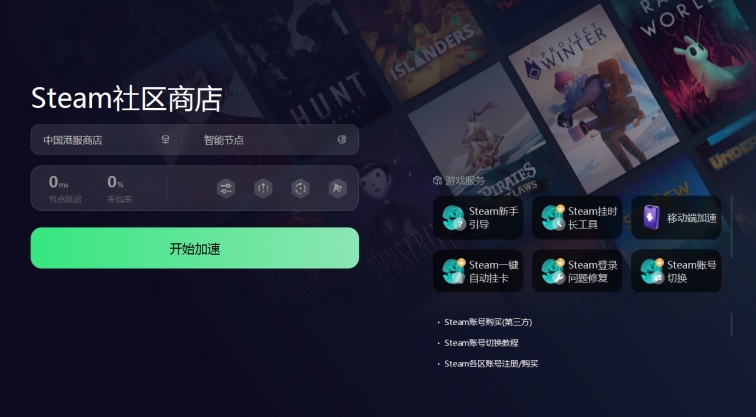The height and width of the screenshot is (417, 756).
Task: Open Steam账号切换教程 link
Action: (x=481, y=343)
